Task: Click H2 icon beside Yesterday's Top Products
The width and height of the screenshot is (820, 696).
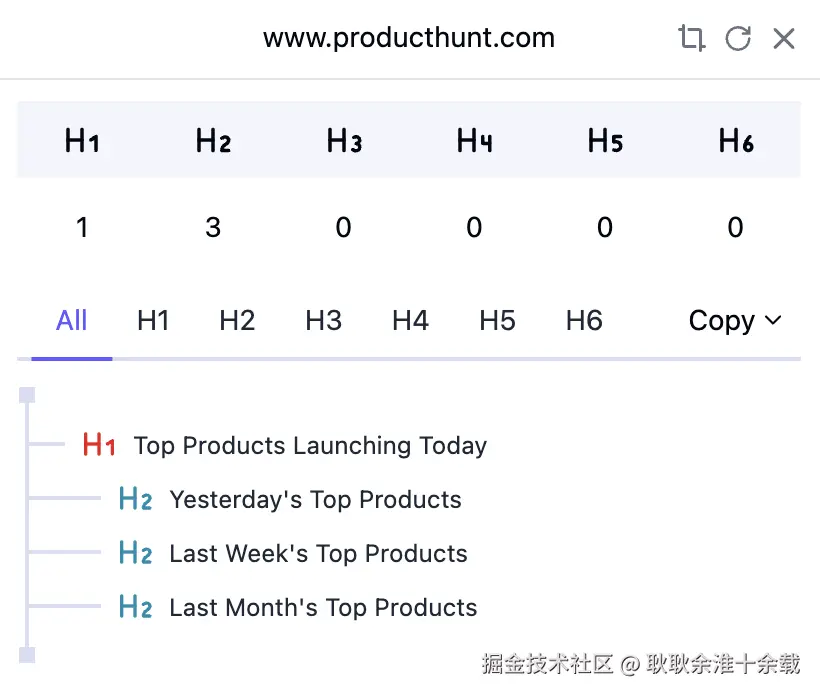Action: (135, 500)
